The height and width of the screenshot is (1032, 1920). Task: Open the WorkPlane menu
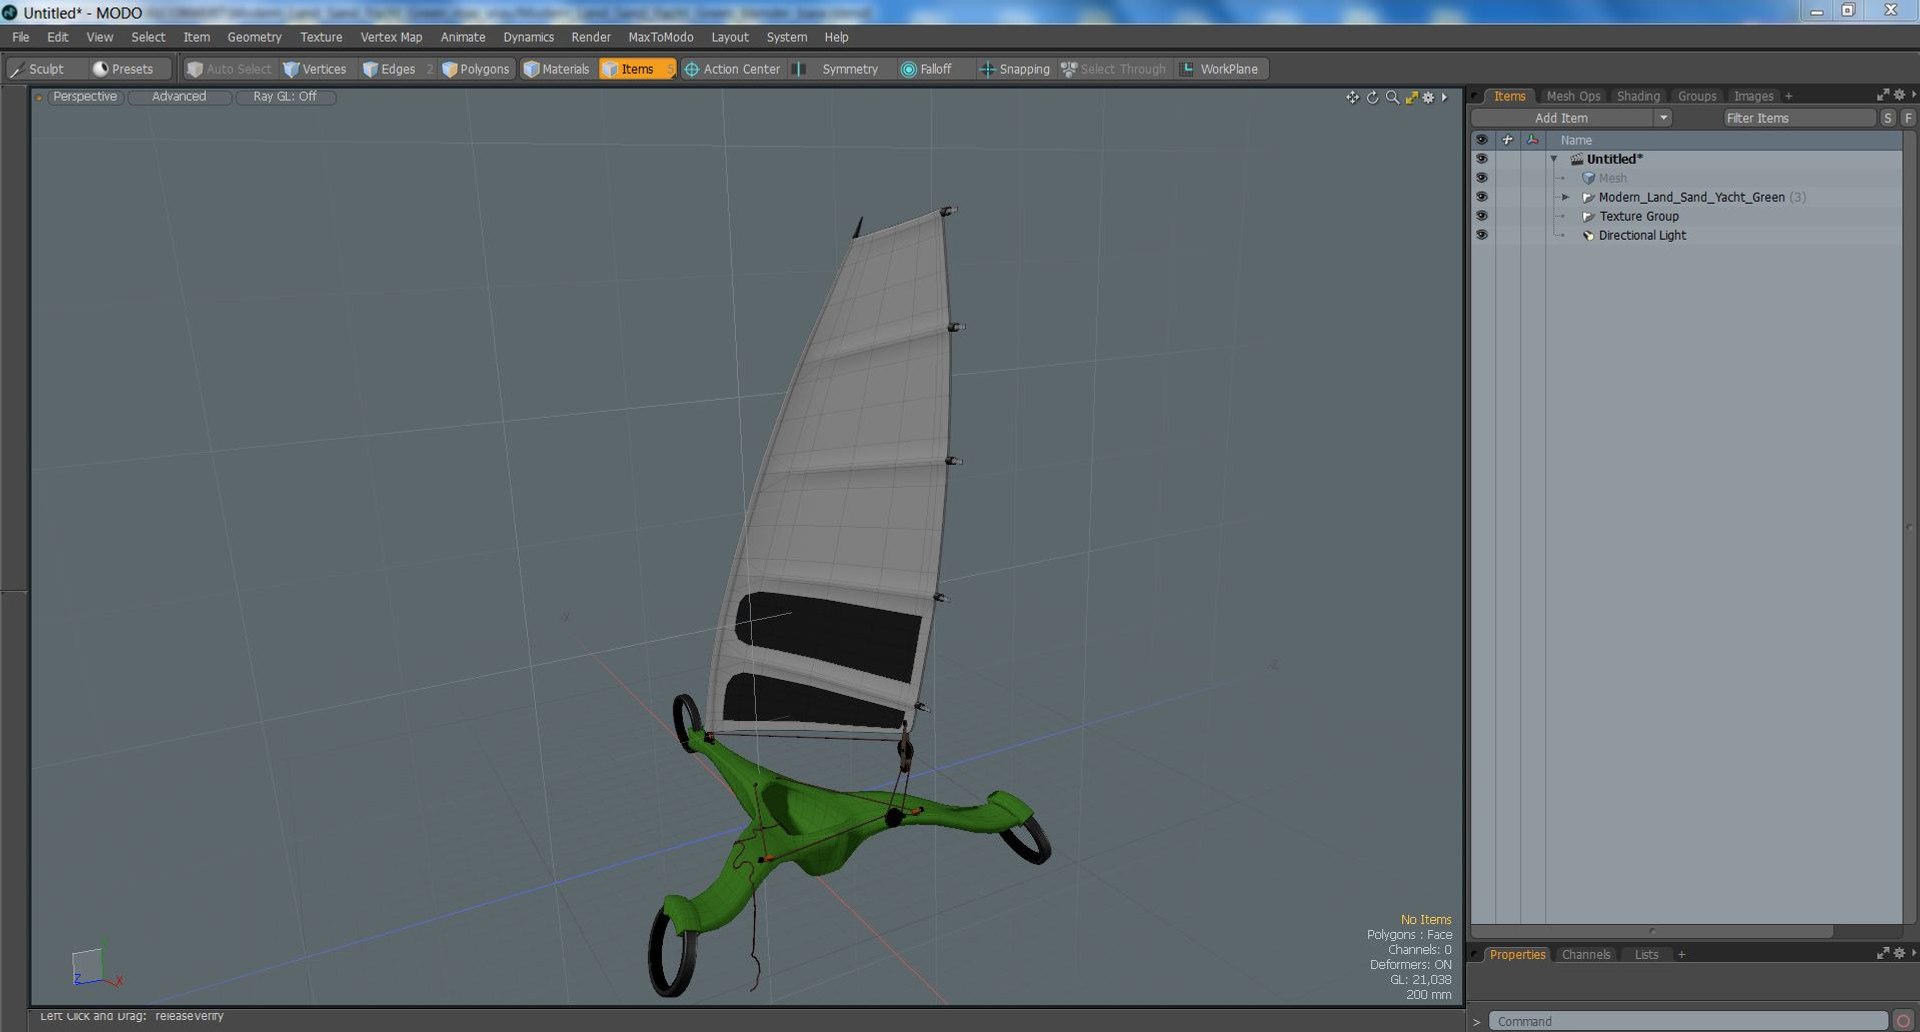(x=1221, y=69)
